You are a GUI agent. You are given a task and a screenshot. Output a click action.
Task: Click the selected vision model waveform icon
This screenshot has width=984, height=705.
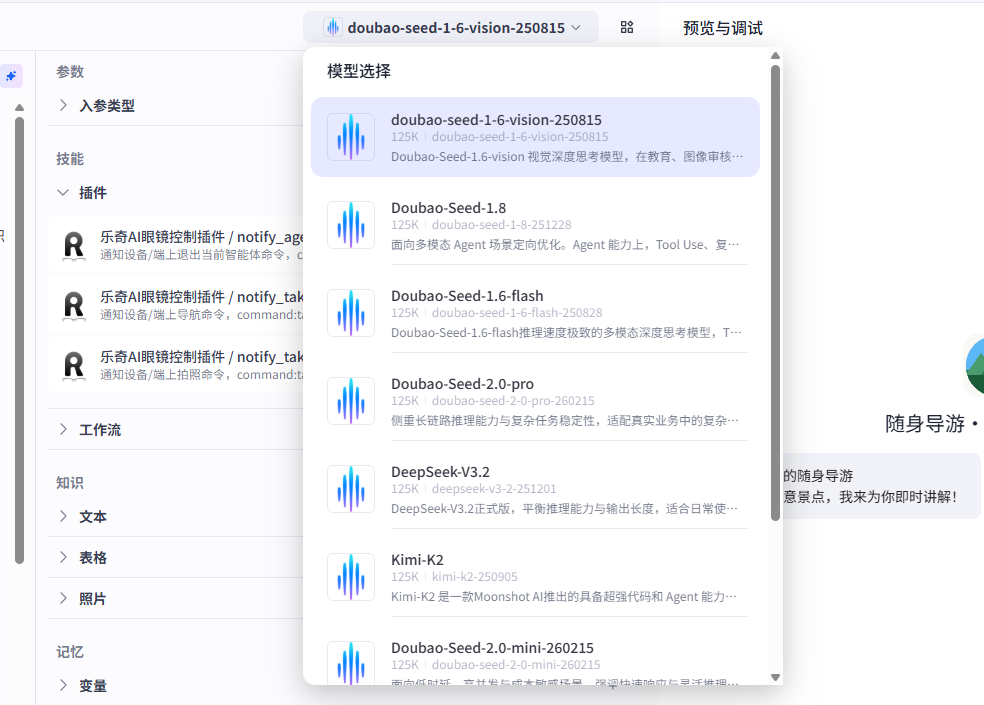click(x=351, y=137)
